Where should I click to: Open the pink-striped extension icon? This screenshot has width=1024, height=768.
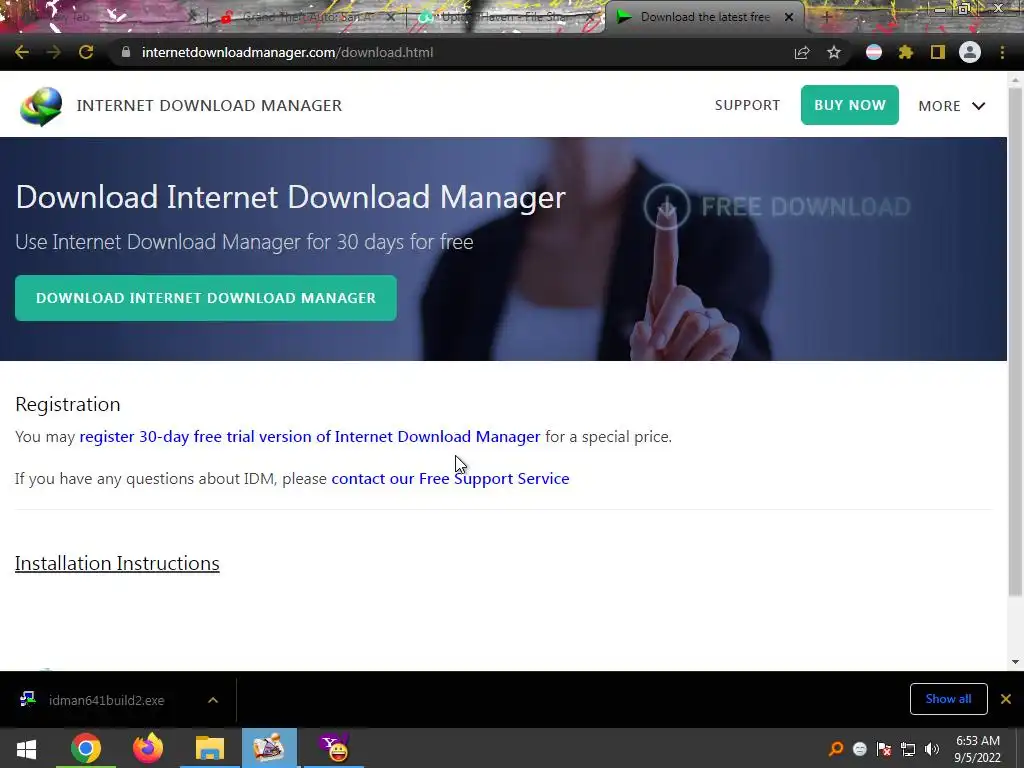tap(874, 52)
